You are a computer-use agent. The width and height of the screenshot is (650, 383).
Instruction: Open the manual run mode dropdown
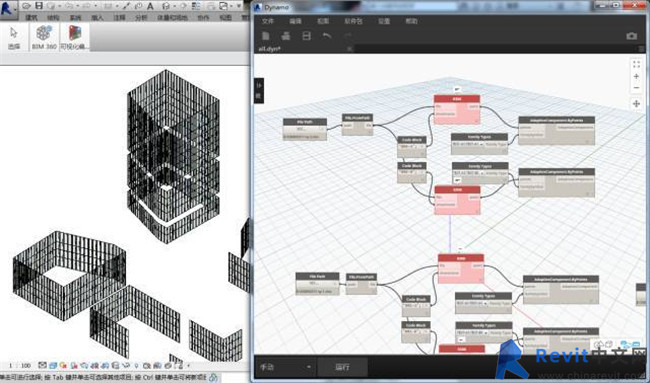(285, 367)
